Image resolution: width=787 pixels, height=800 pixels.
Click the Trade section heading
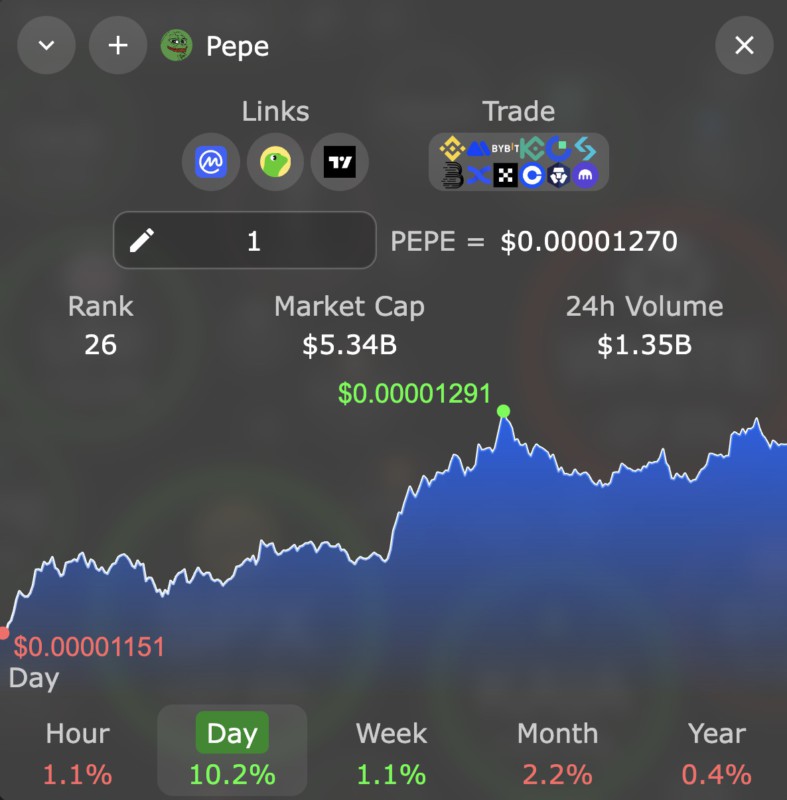(519, 111)
